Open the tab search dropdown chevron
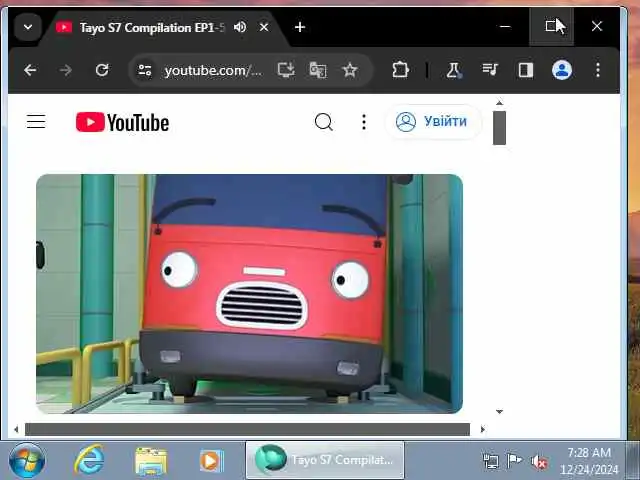Image resolution: width=640 pixels, height=480 pixels. 28,27
